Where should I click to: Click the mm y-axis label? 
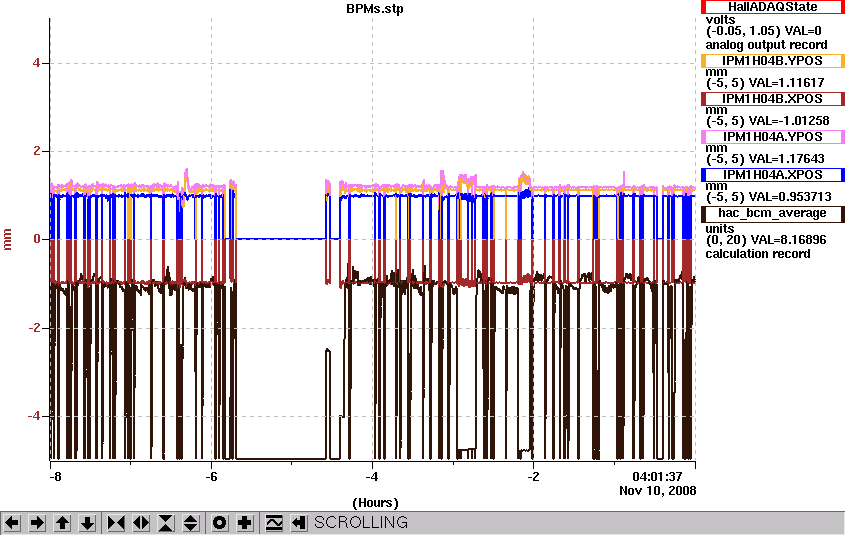[7, 239]
